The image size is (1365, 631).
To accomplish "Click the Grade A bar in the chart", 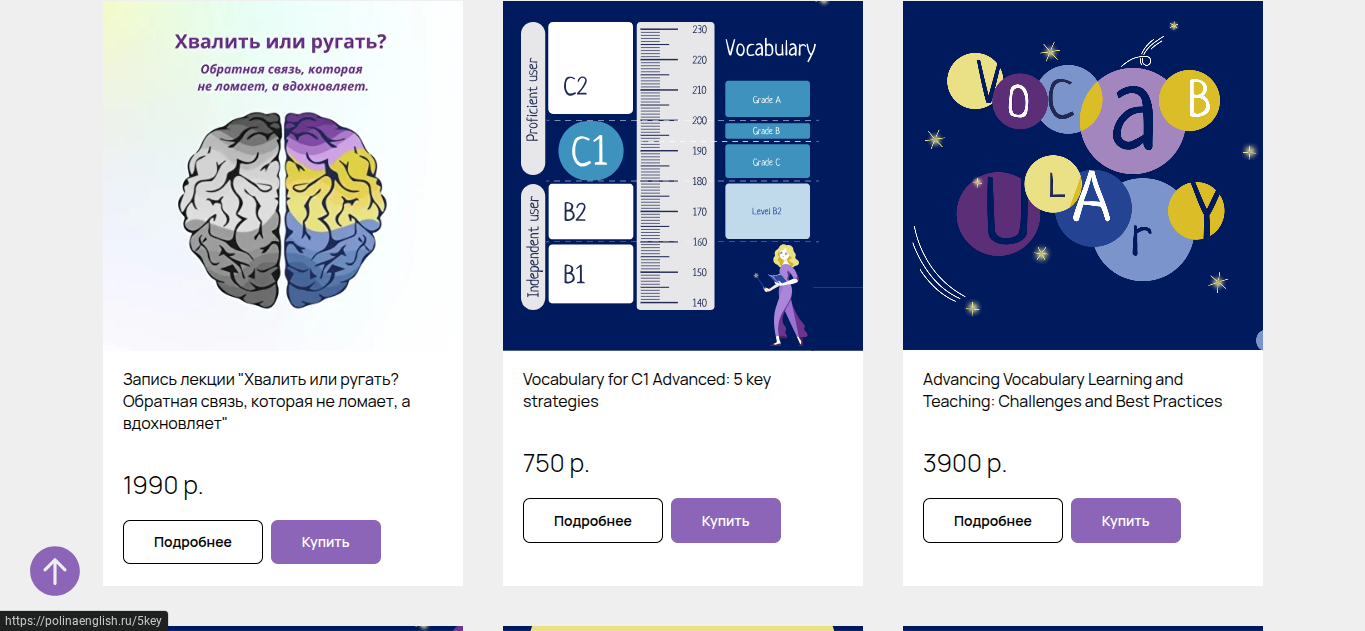I will click(767, 100).
